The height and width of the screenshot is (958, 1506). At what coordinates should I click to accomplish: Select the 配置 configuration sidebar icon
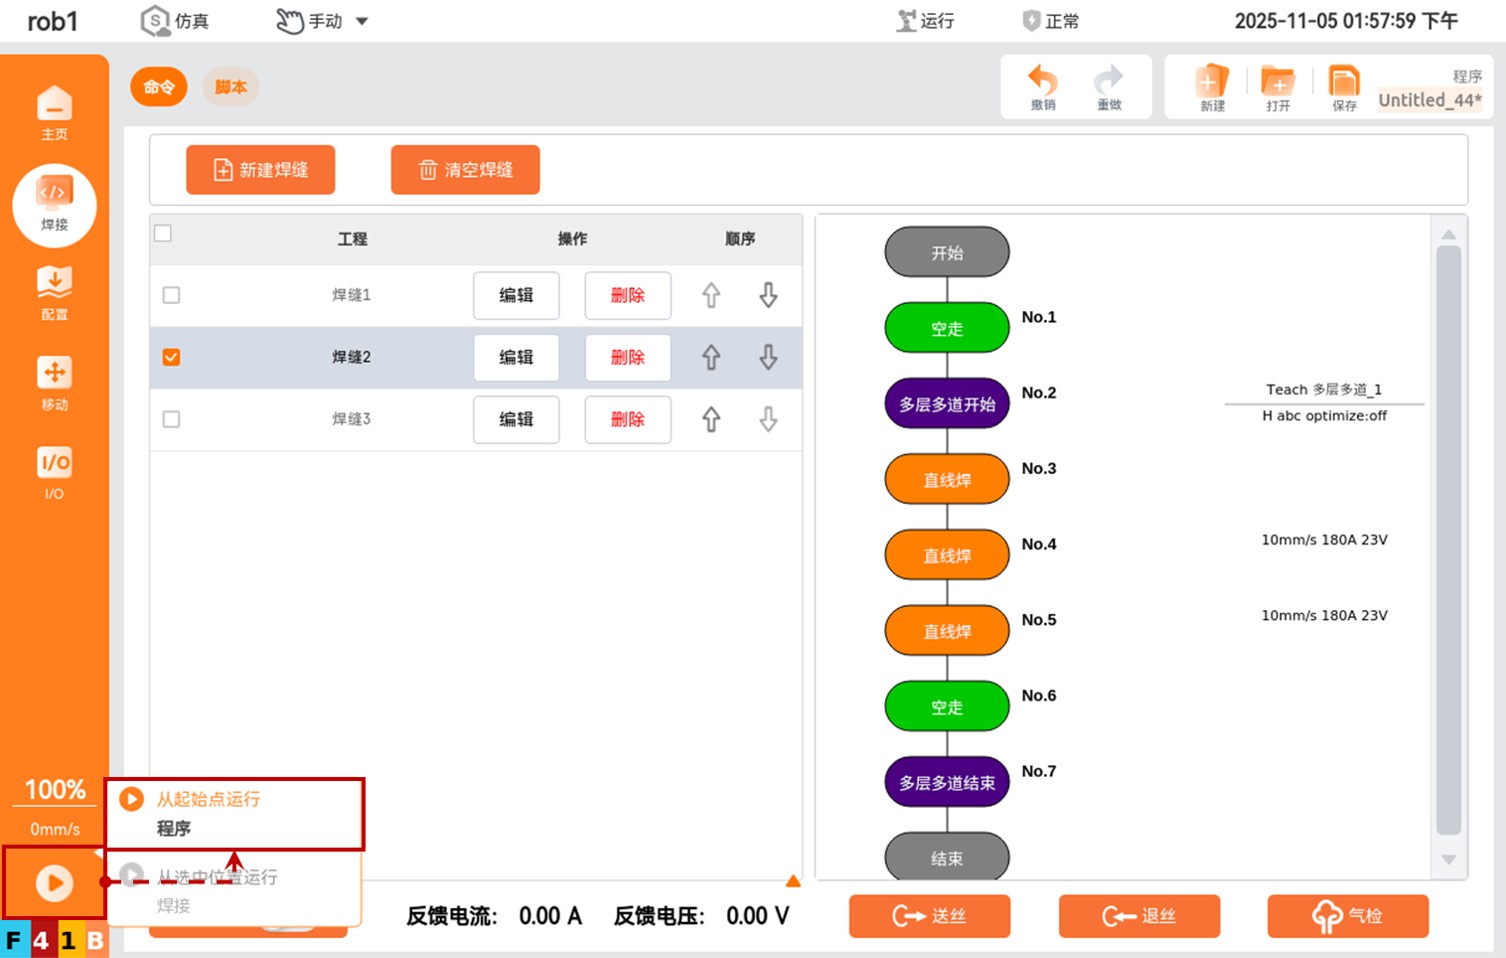54,292
